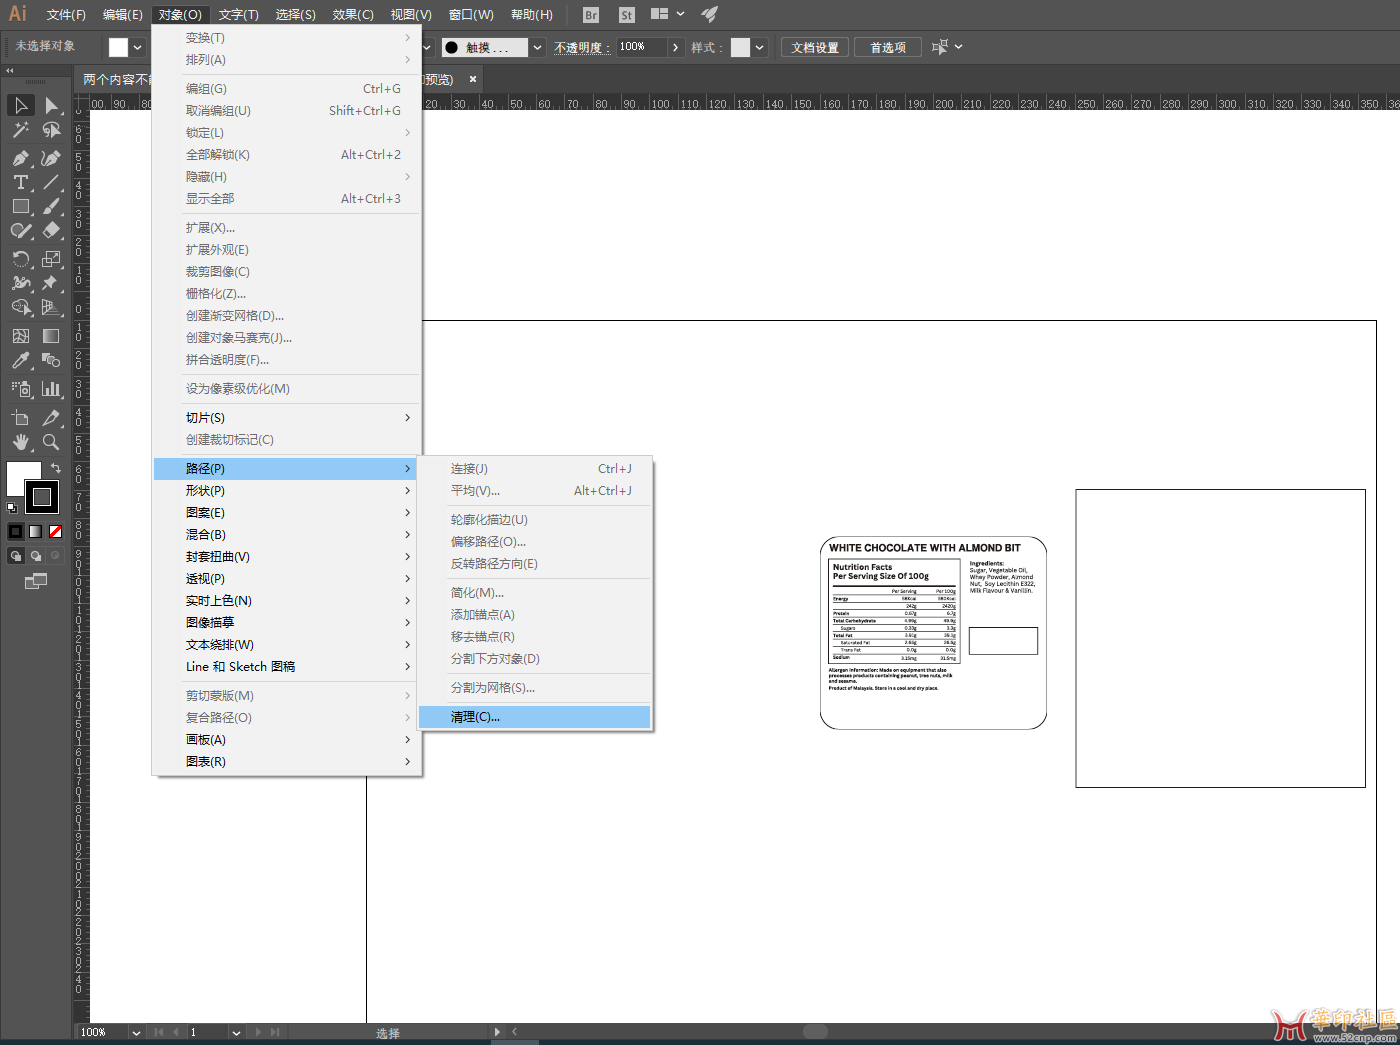The image size is (1400, 1045).
Task: Select the Type tool
Action: click(x=21, y=182)
